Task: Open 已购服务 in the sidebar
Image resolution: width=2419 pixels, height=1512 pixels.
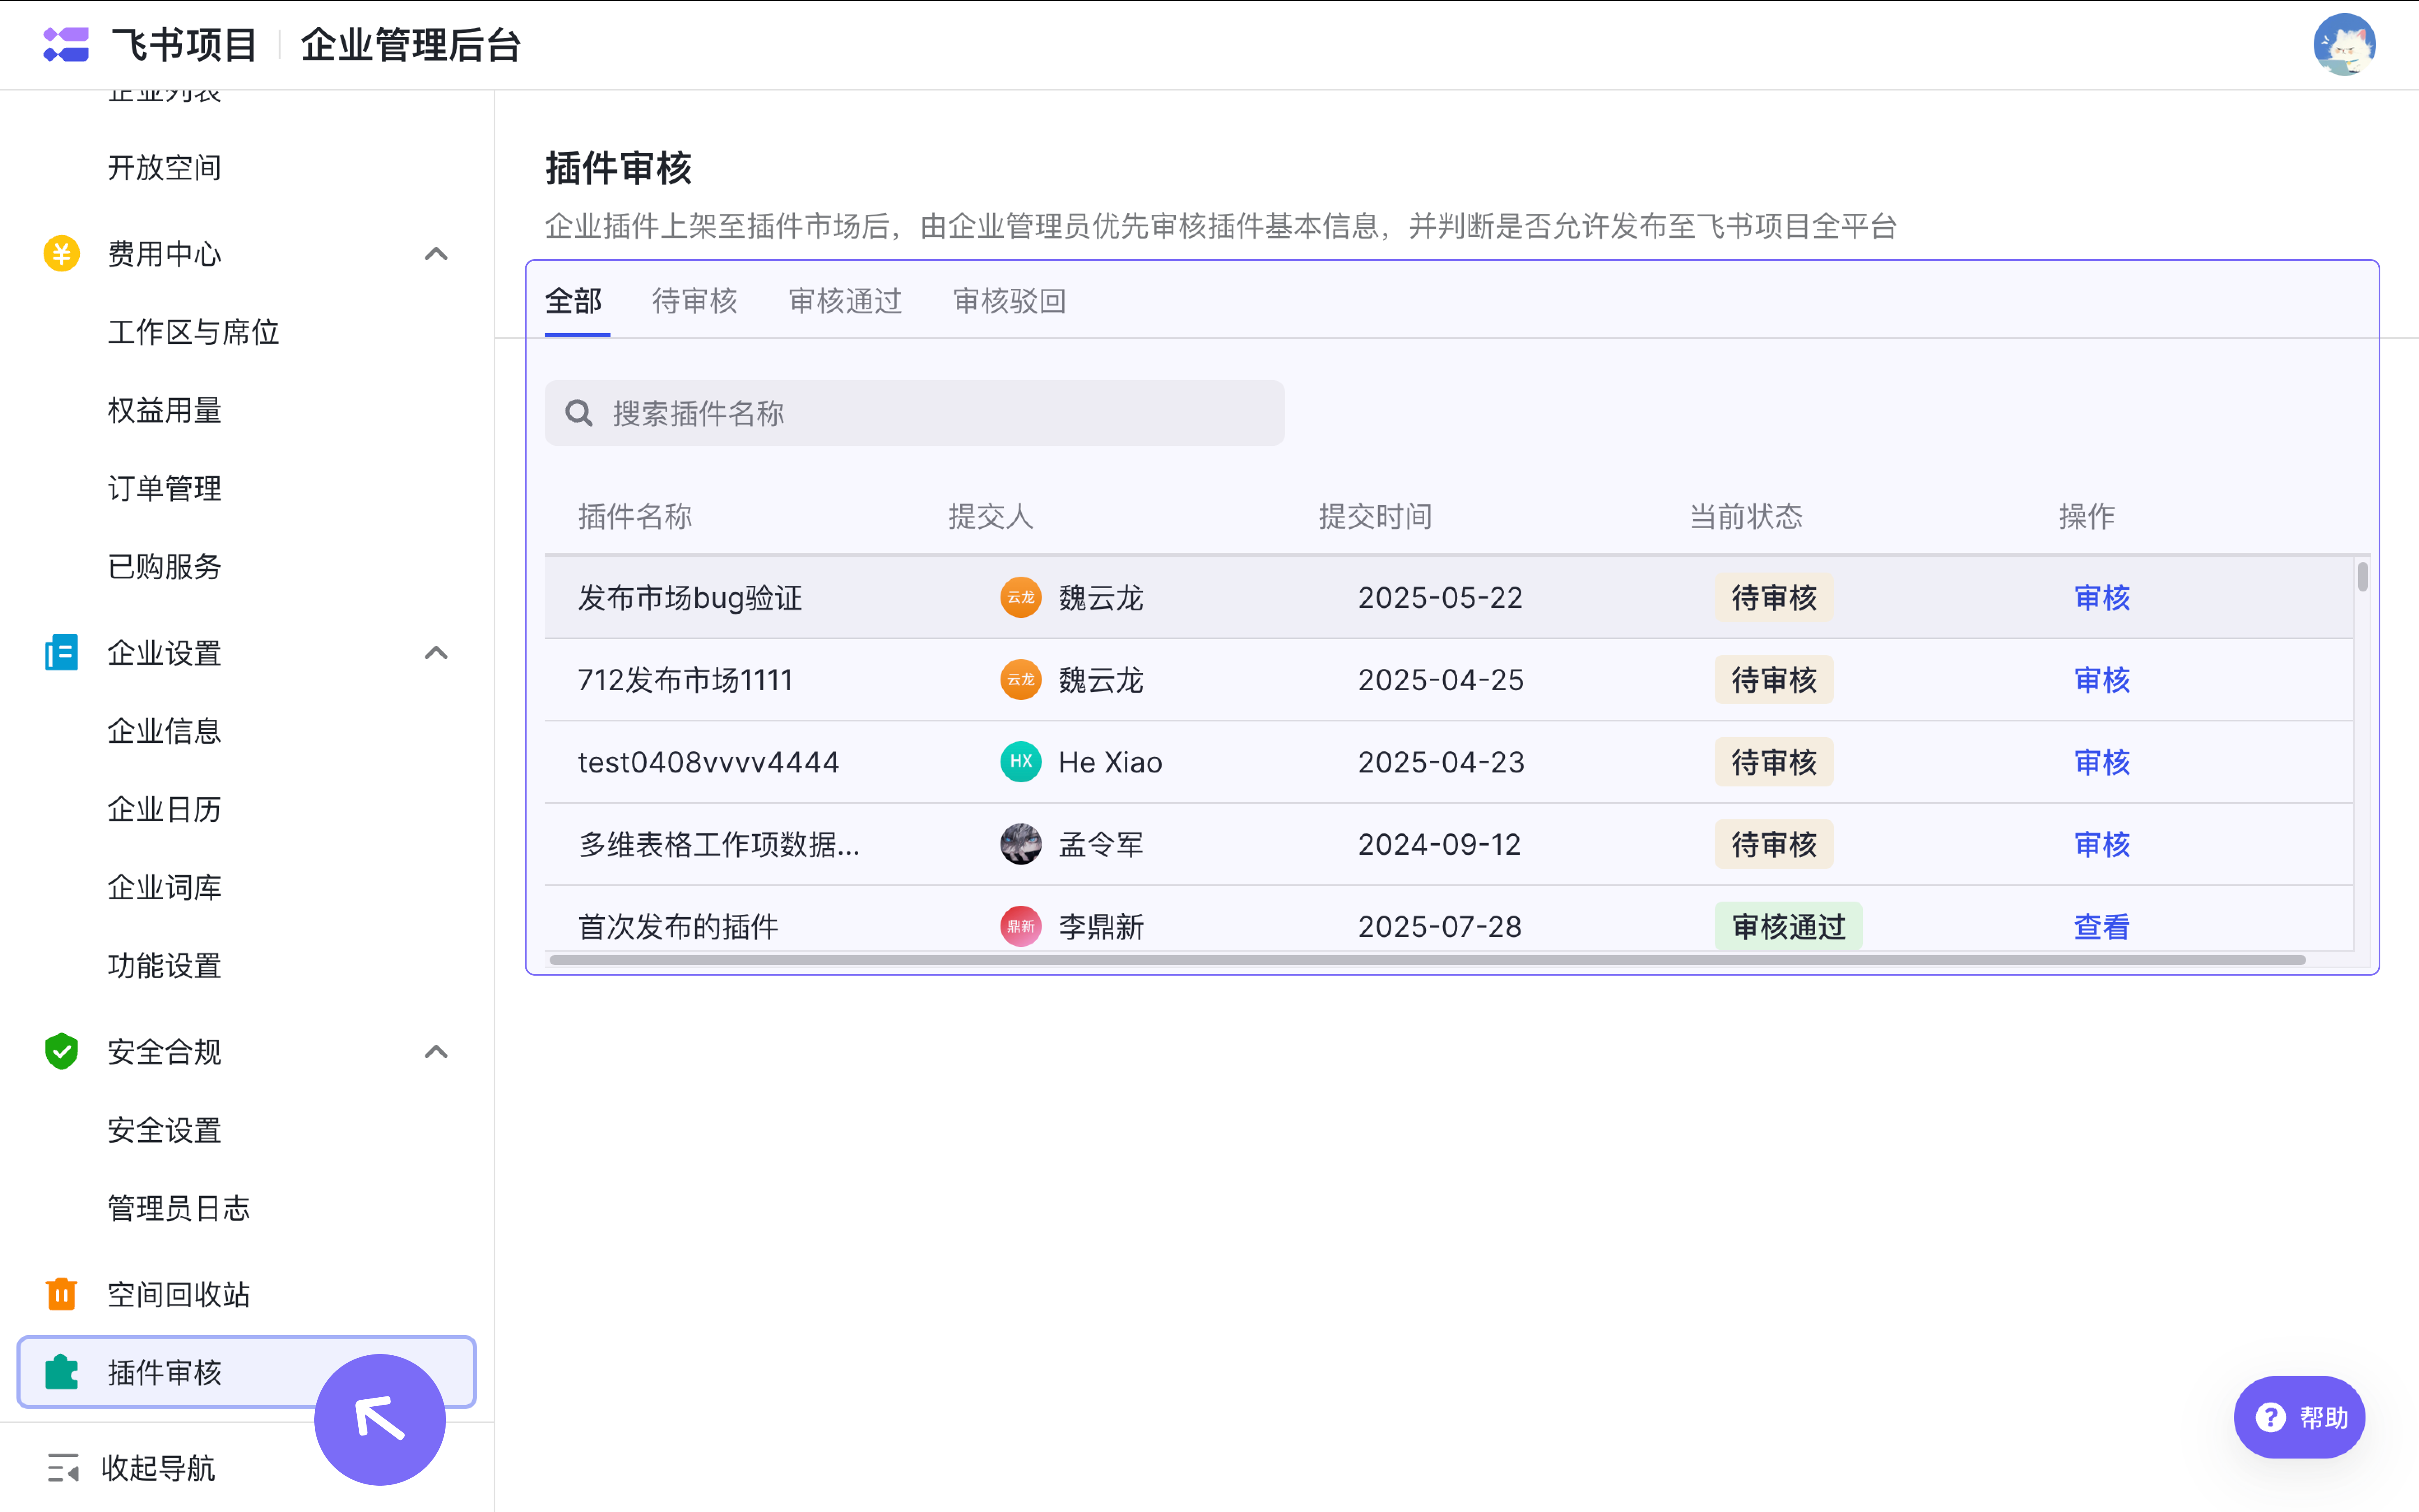Action: 165,567
